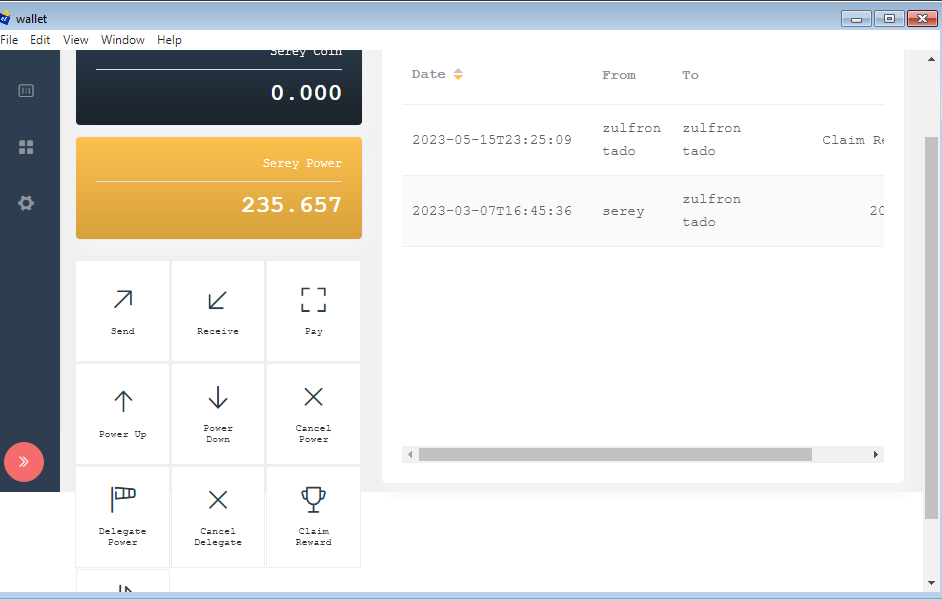Select the date 2023-05-15T23:25:09

[x=491, y=140]
